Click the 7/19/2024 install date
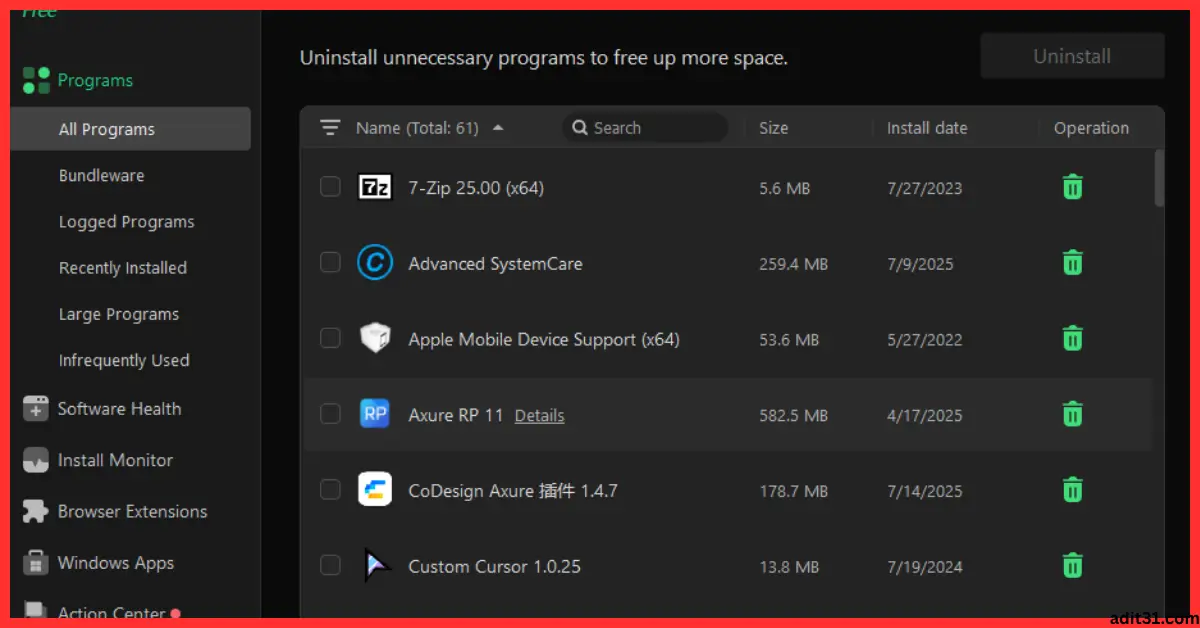The height and width of the screenshot is (628, 1200). (x=924, y=567)
